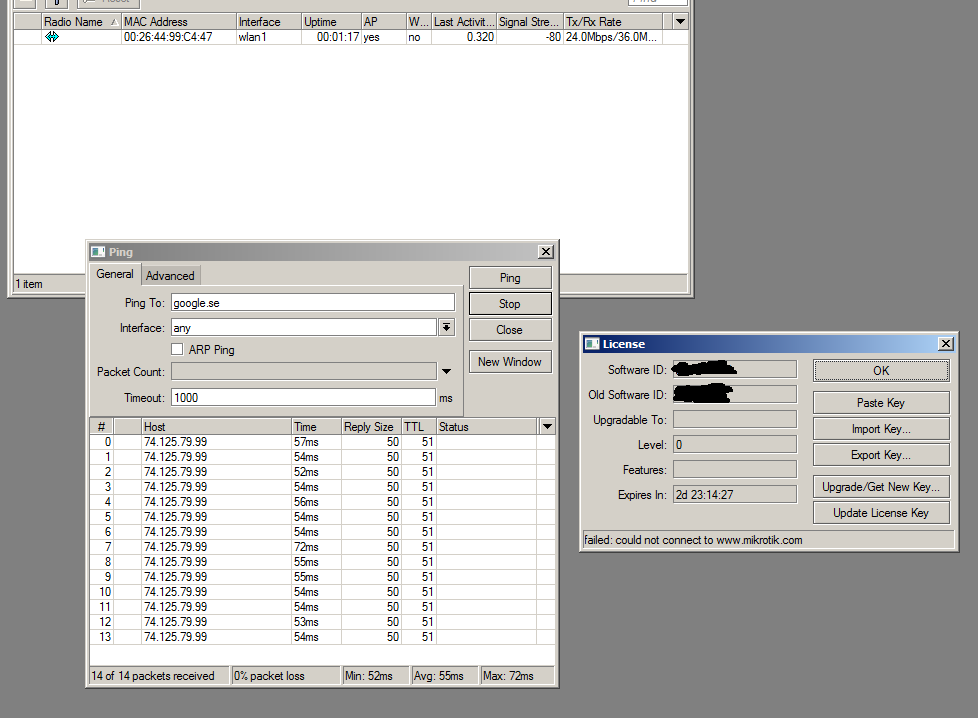Select ping row 7 with 72ms time
978x718 pixels.
tap(322, 546)
